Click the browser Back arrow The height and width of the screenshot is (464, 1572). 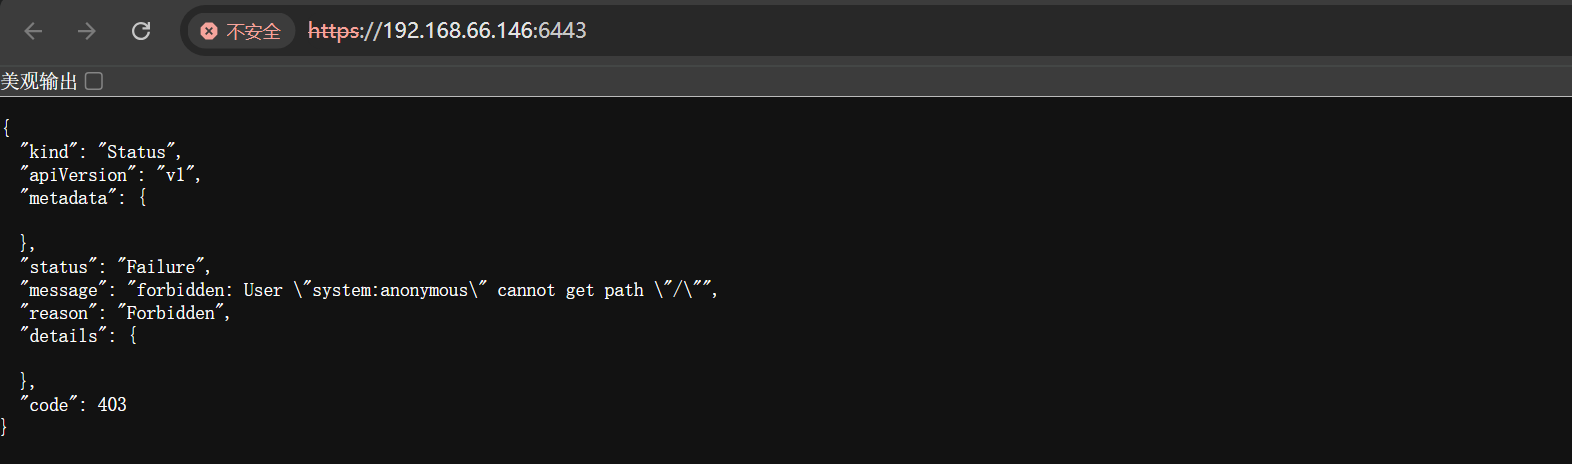pyautogui.click(x=33, y=31)
